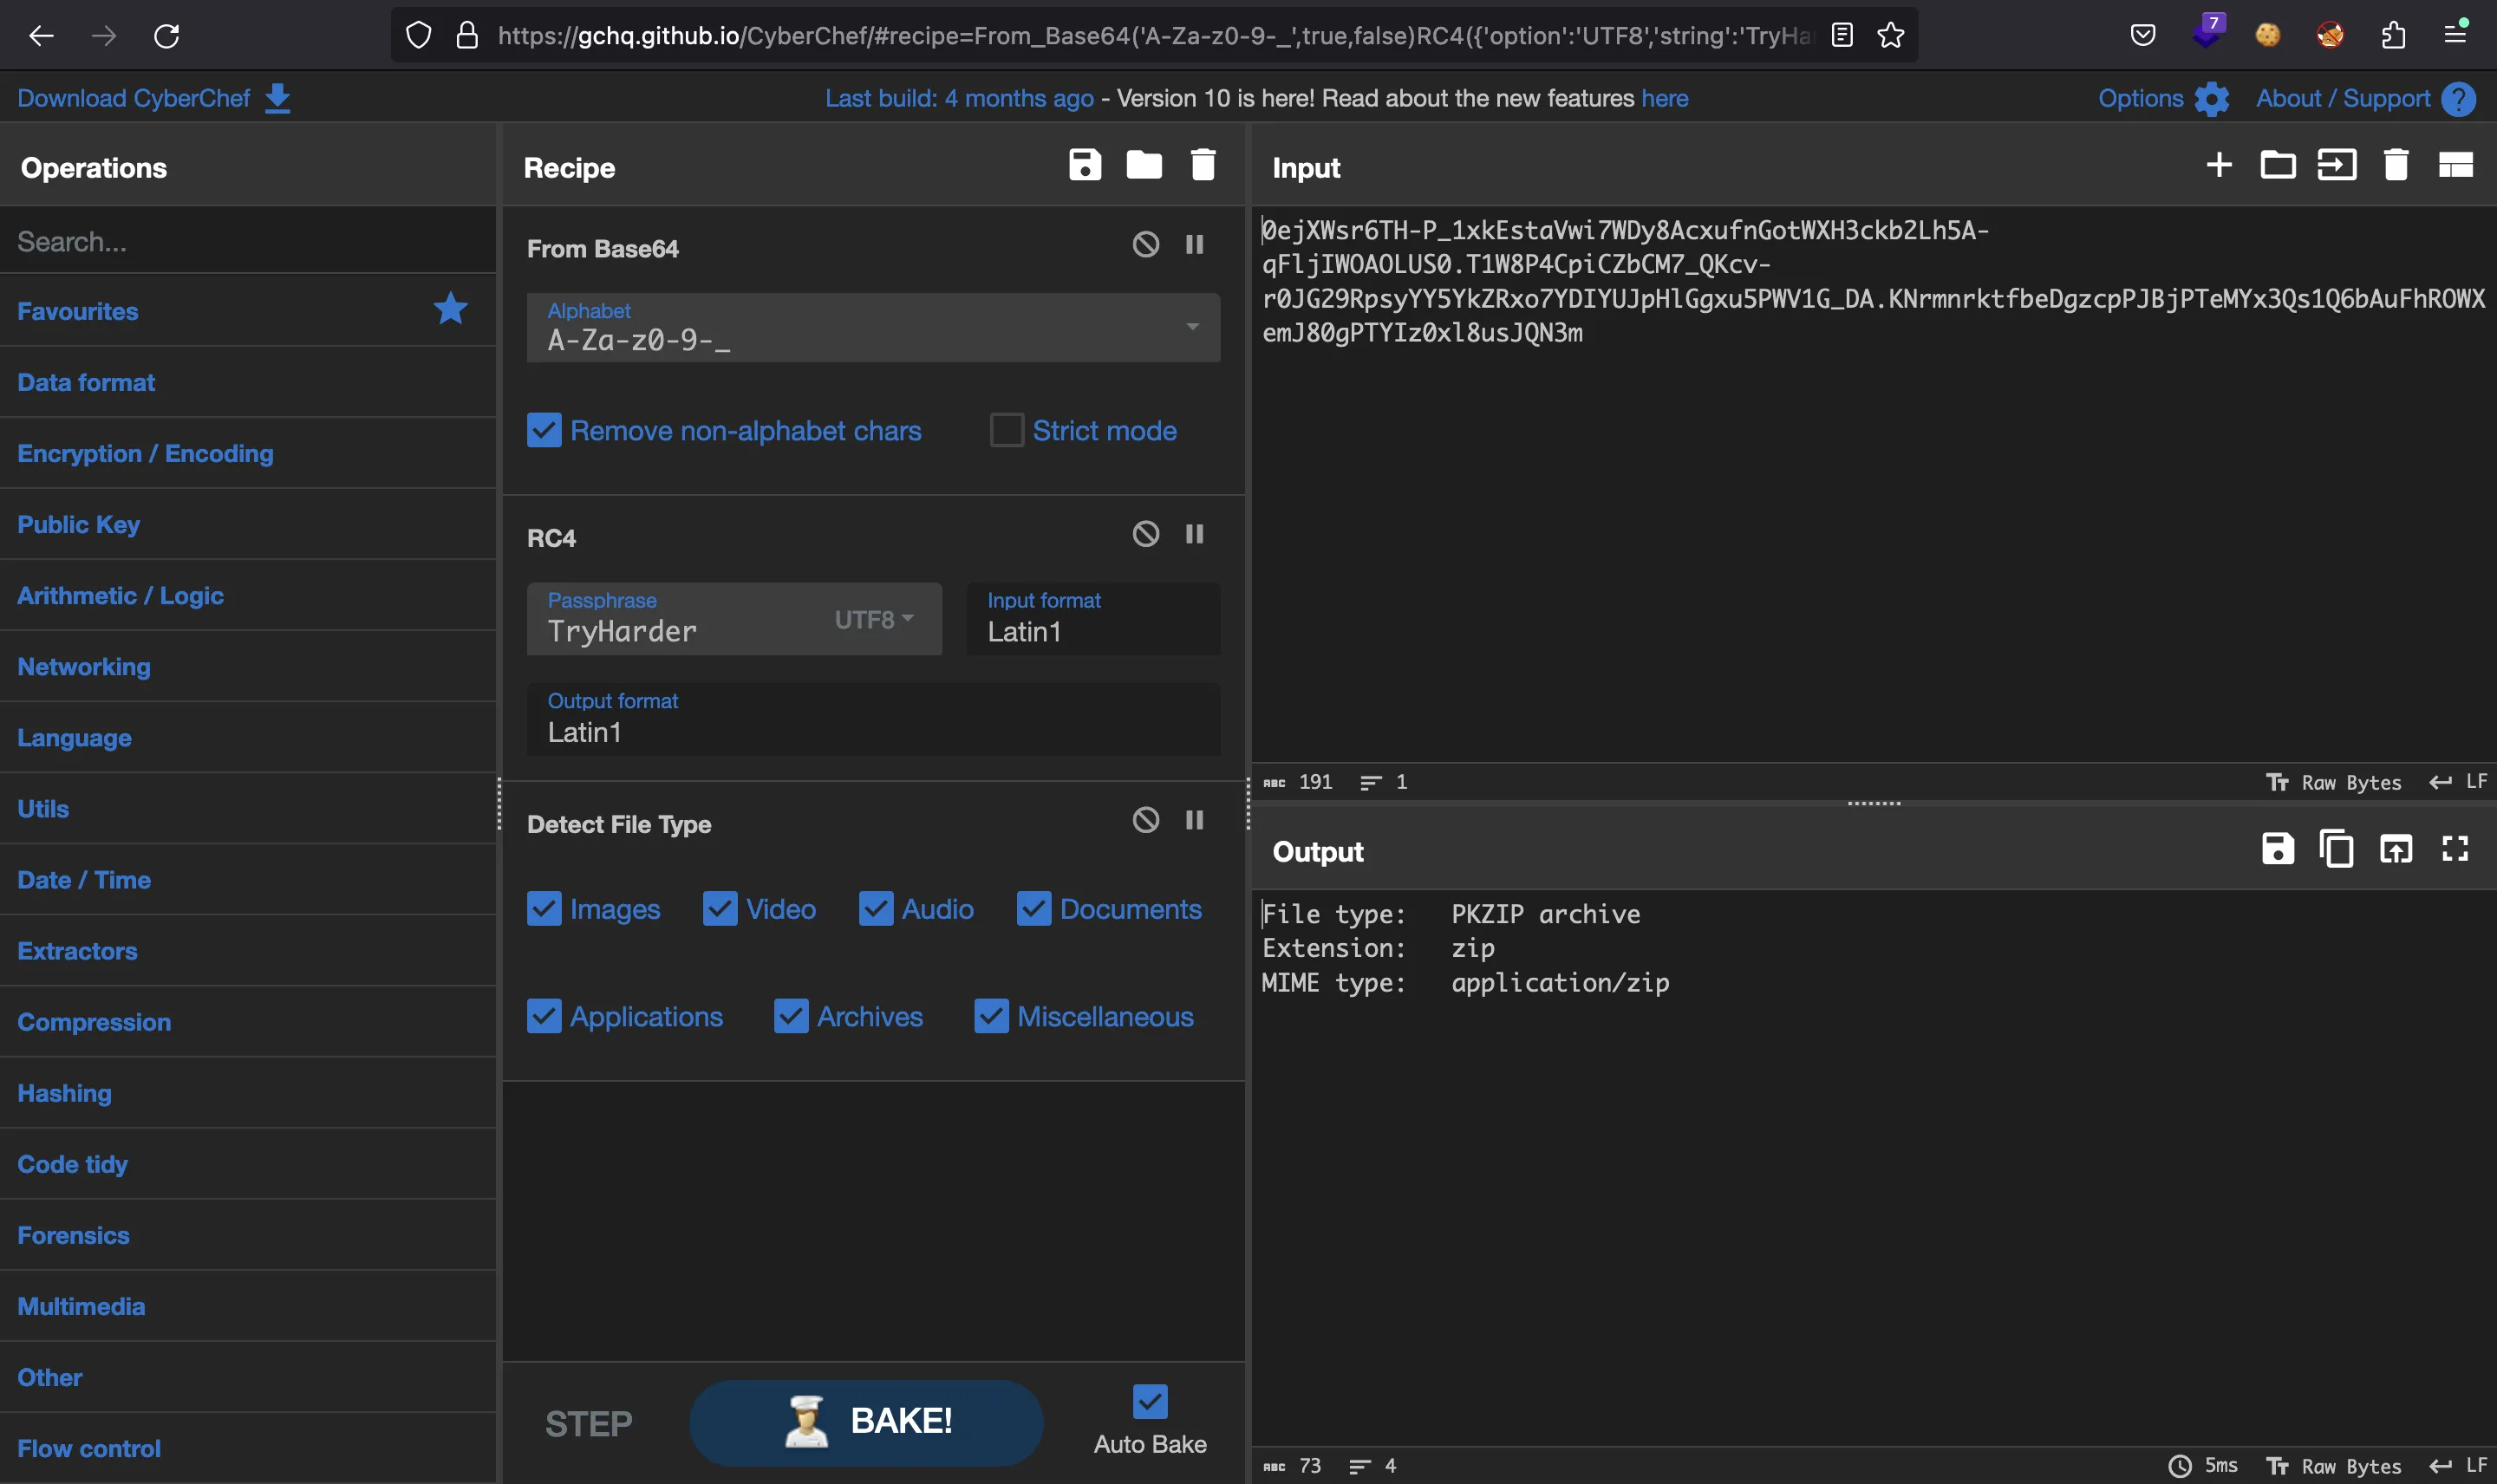Screen dimensions: 2497x1484
Task: Open the browser hamburger menu
Action: tap(2455, 36)
